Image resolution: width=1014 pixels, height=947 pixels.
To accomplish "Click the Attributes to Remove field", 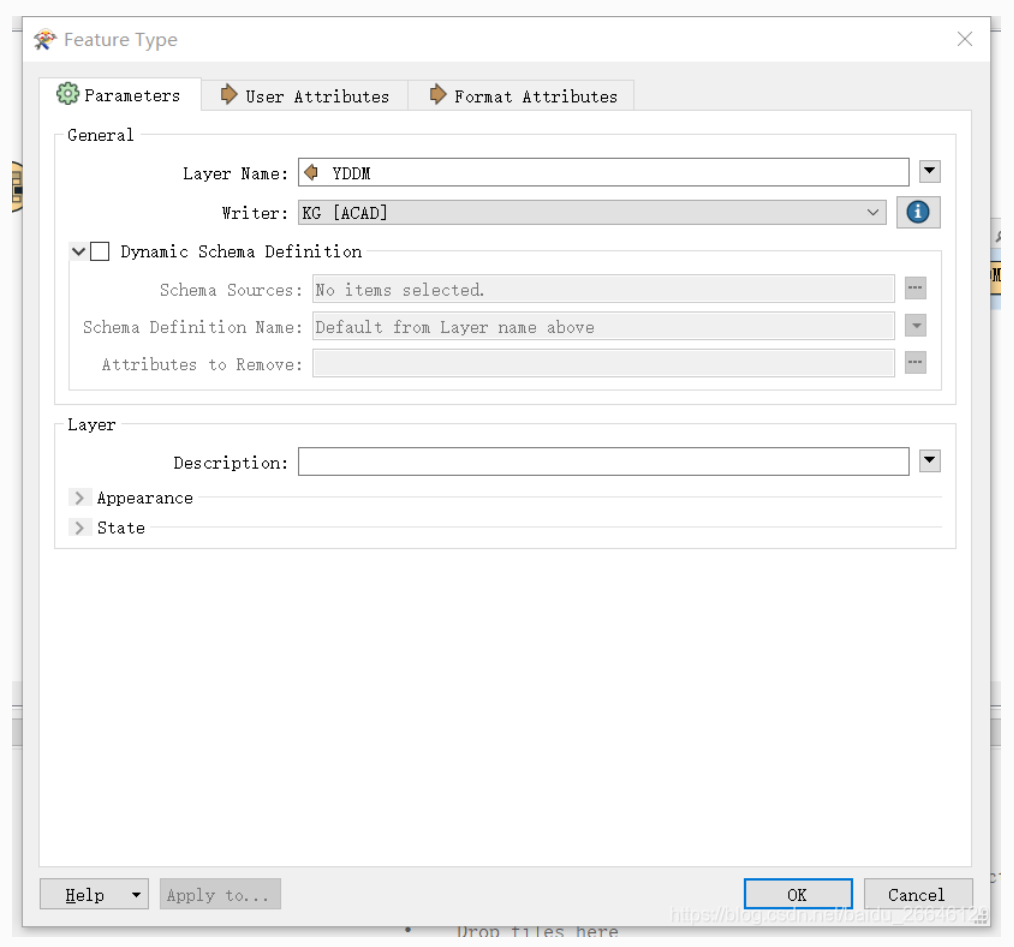I will point(603,363).
